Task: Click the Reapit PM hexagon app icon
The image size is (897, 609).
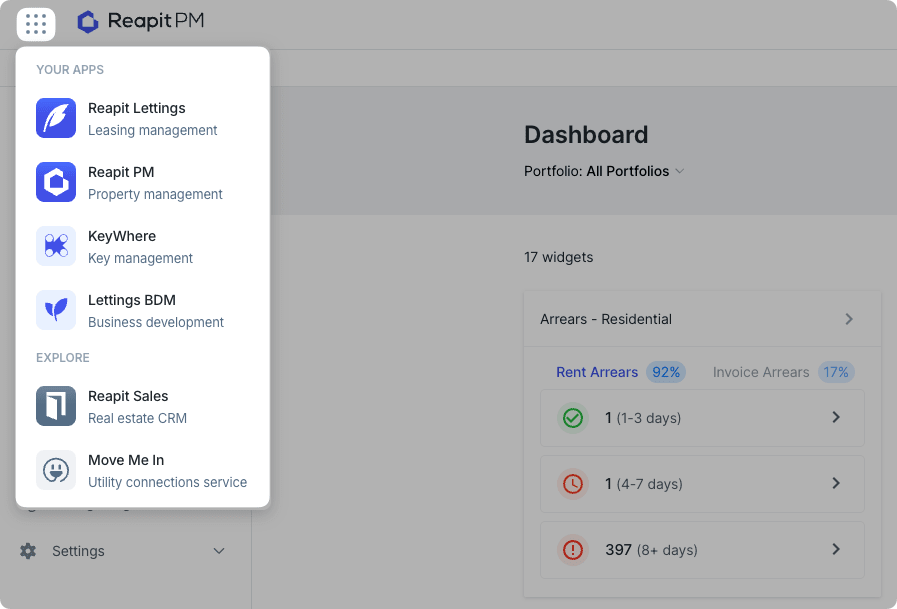Action: click(56, 182)
